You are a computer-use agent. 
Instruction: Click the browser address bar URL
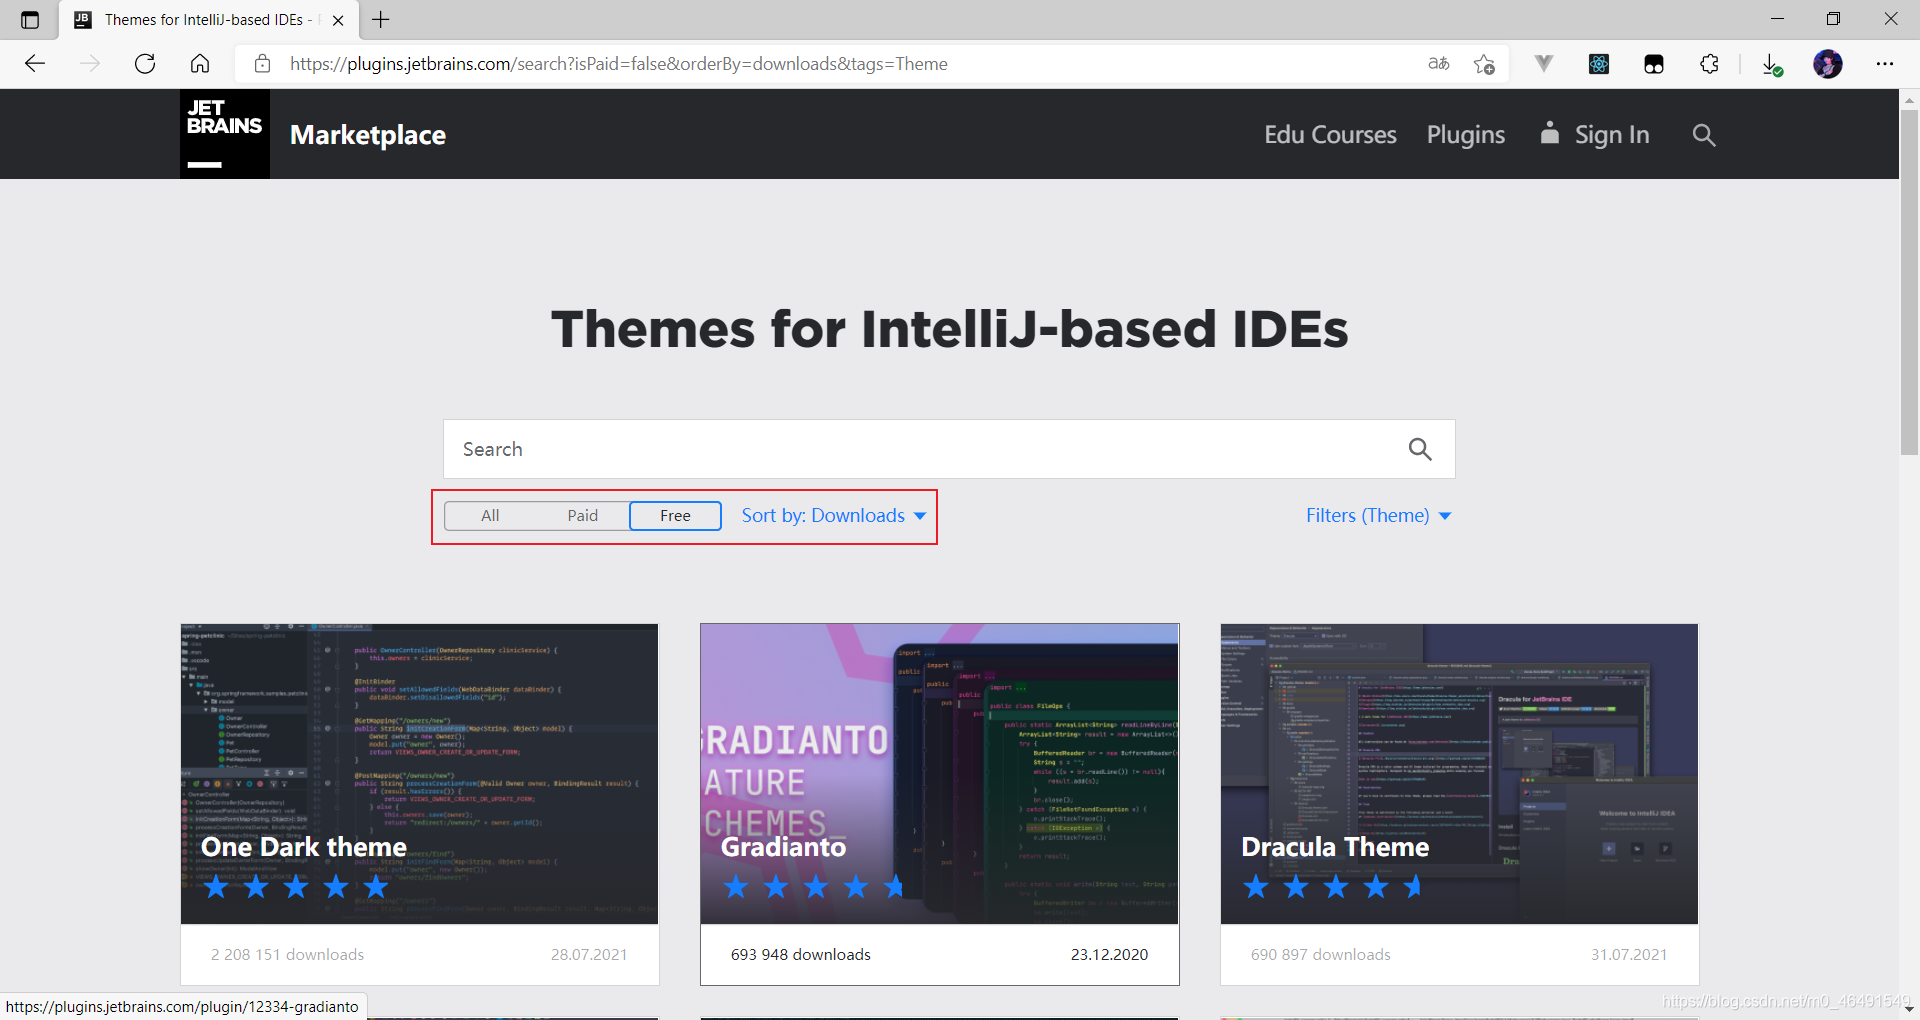tap(619, 64)
